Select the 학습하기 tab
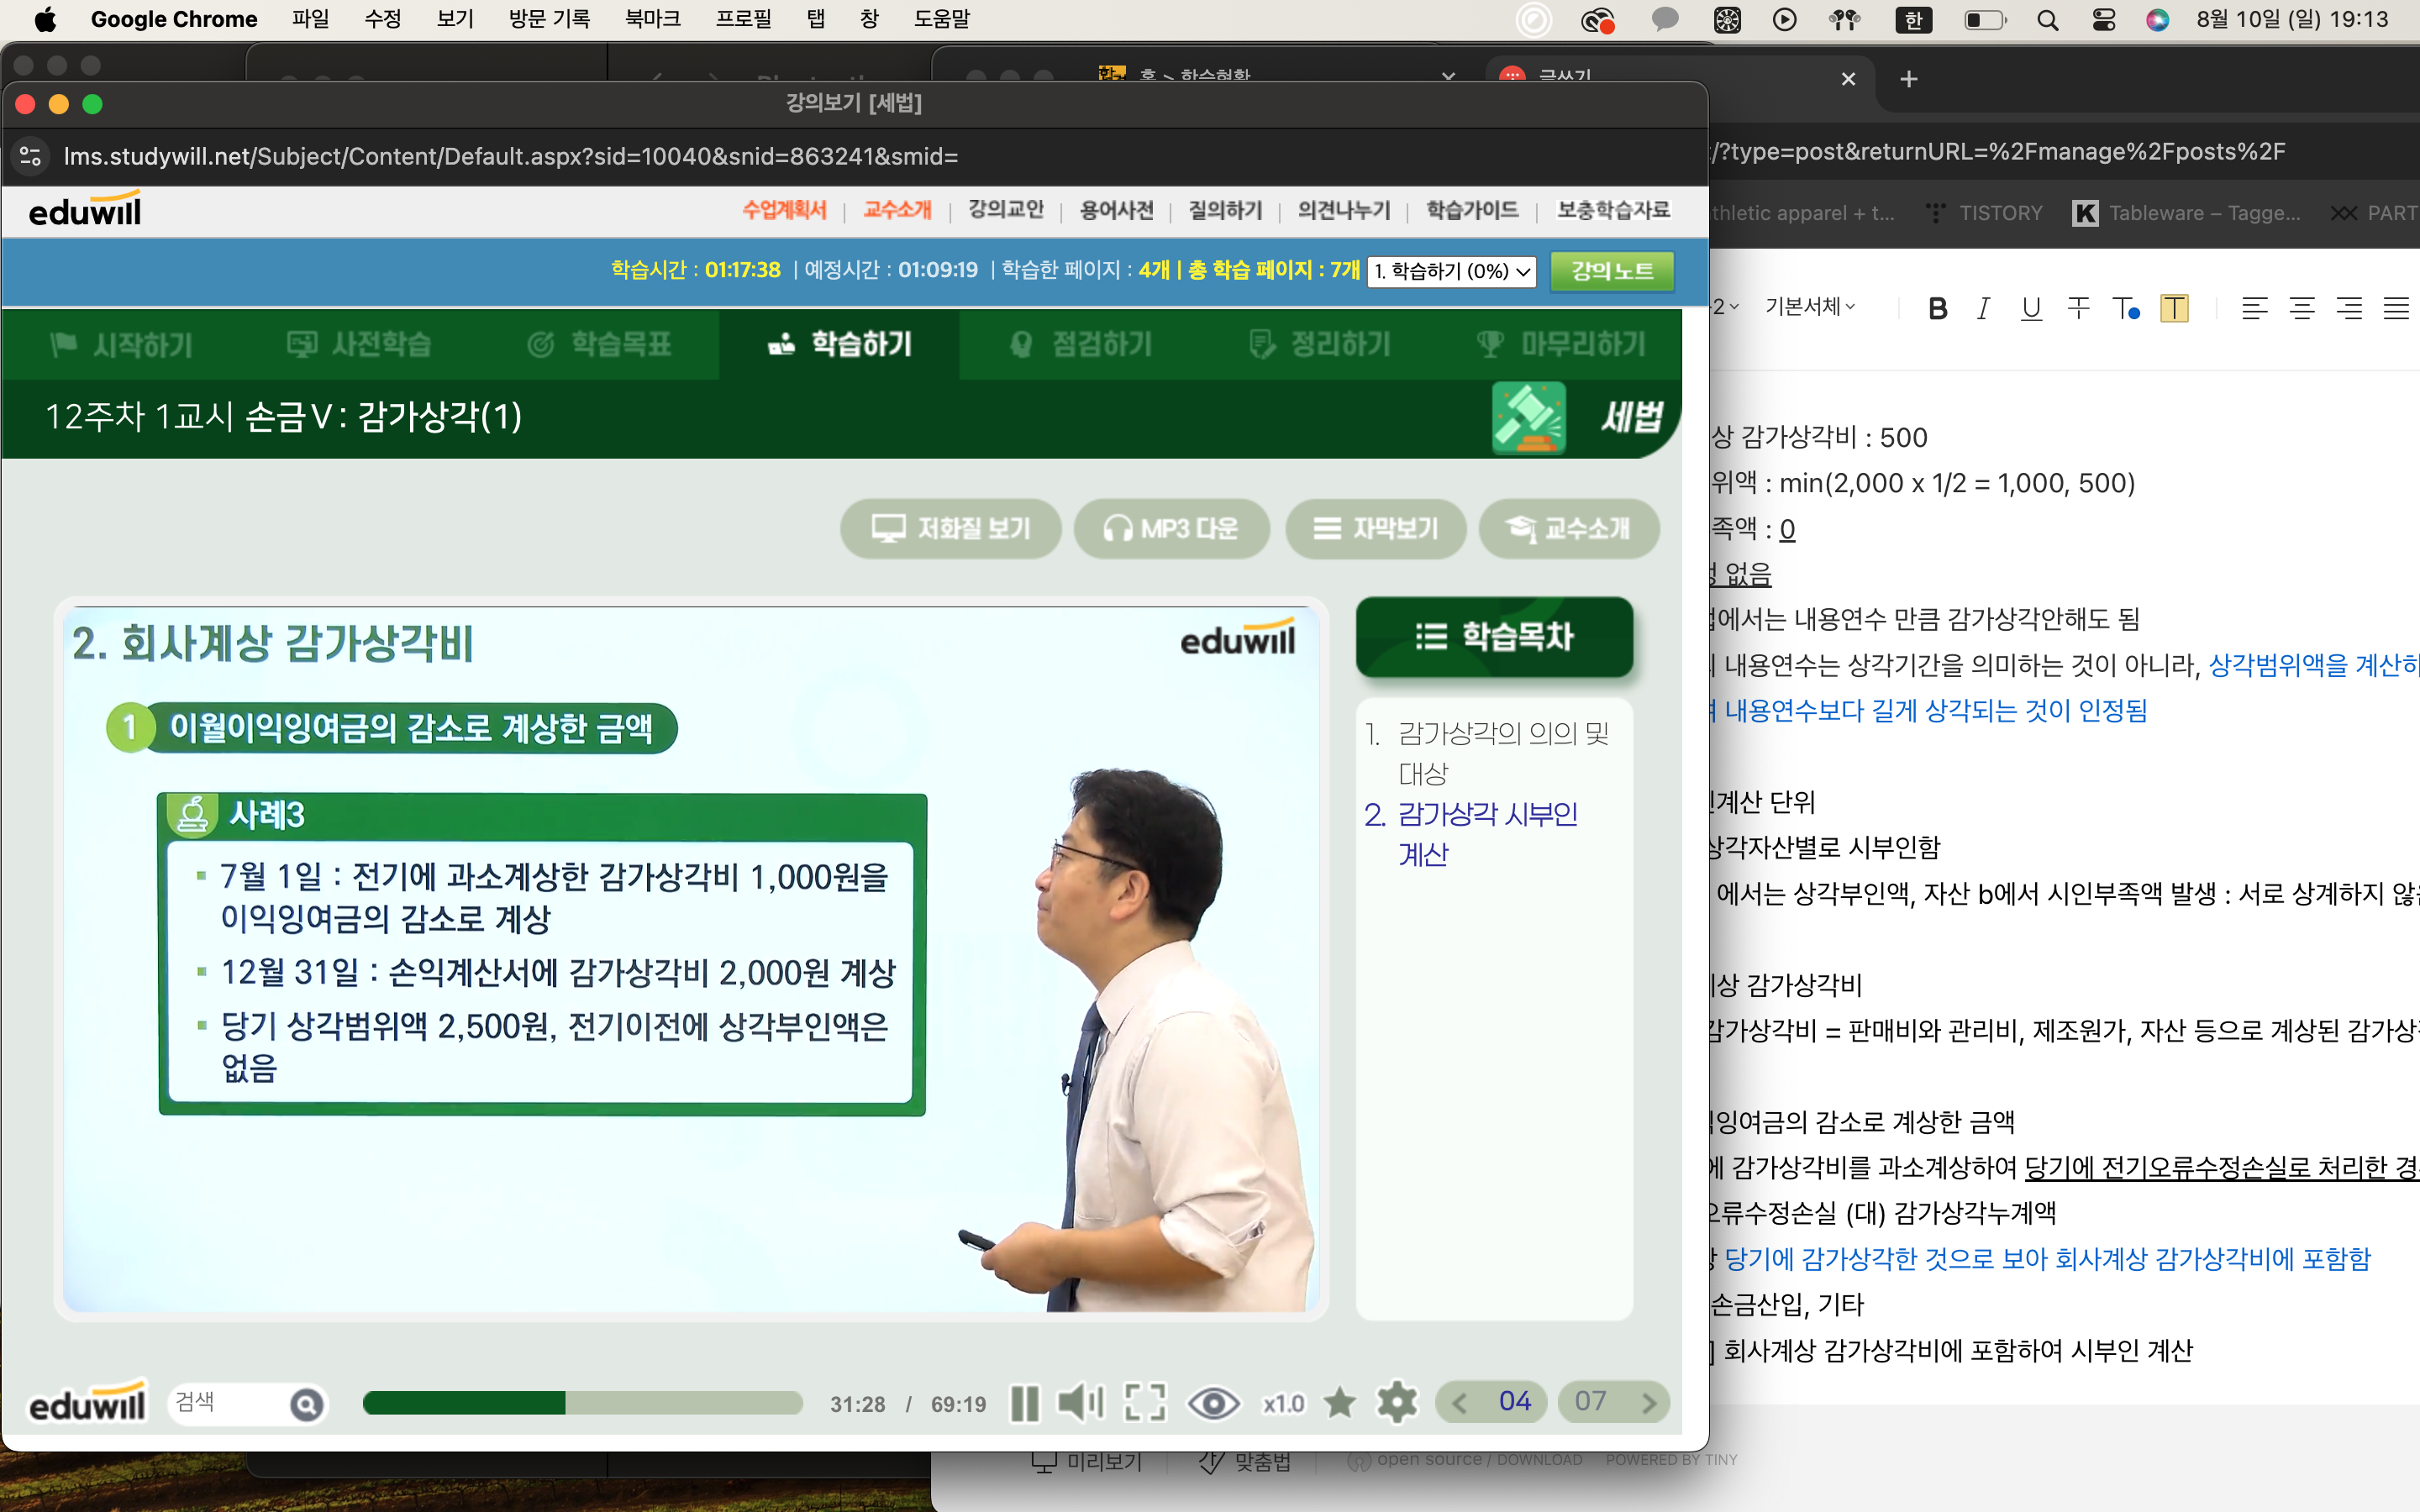This screenshot has height=1512, width=2420. 839,345
